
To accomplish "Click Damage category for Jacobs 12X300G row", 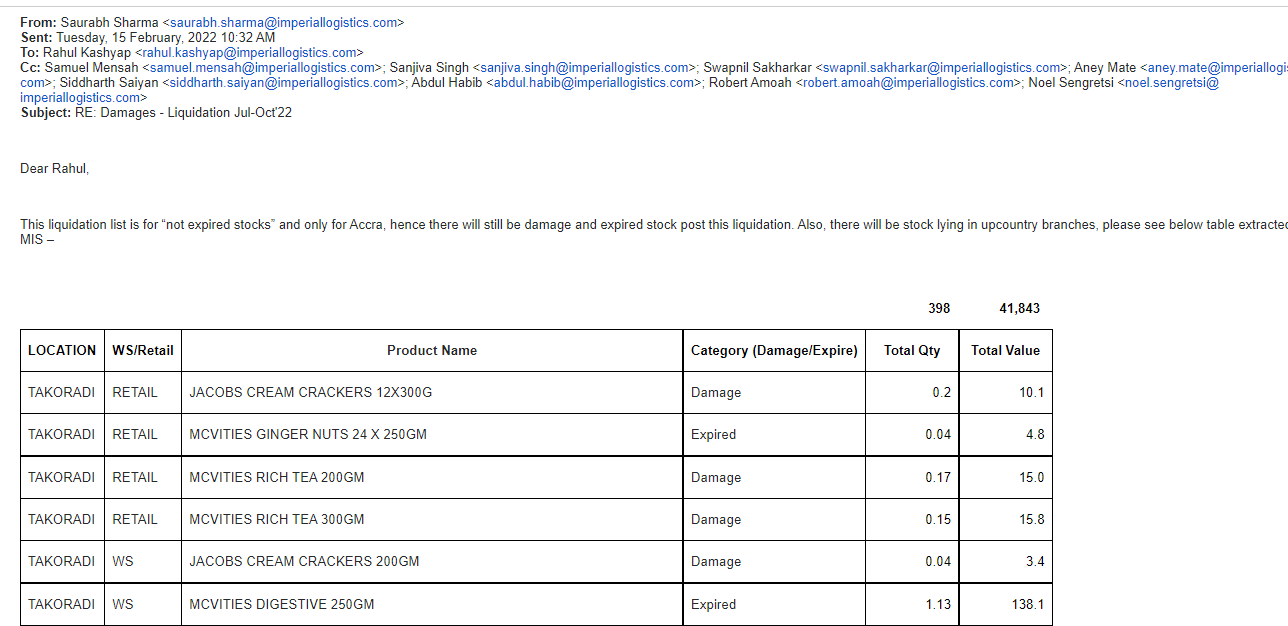I will [774, 393].
